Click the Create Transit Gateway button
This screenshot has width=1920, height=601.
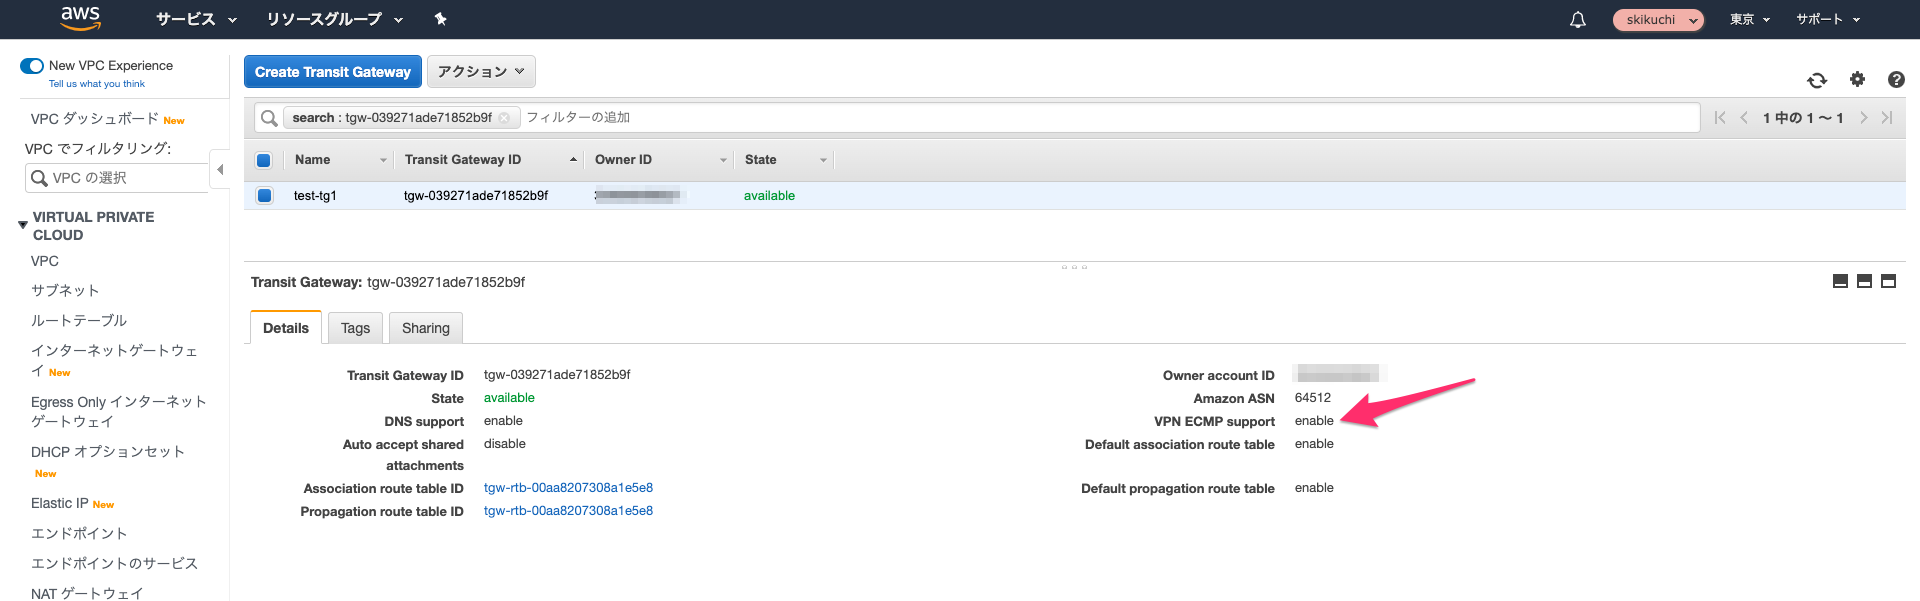click(x=333, y=72)
